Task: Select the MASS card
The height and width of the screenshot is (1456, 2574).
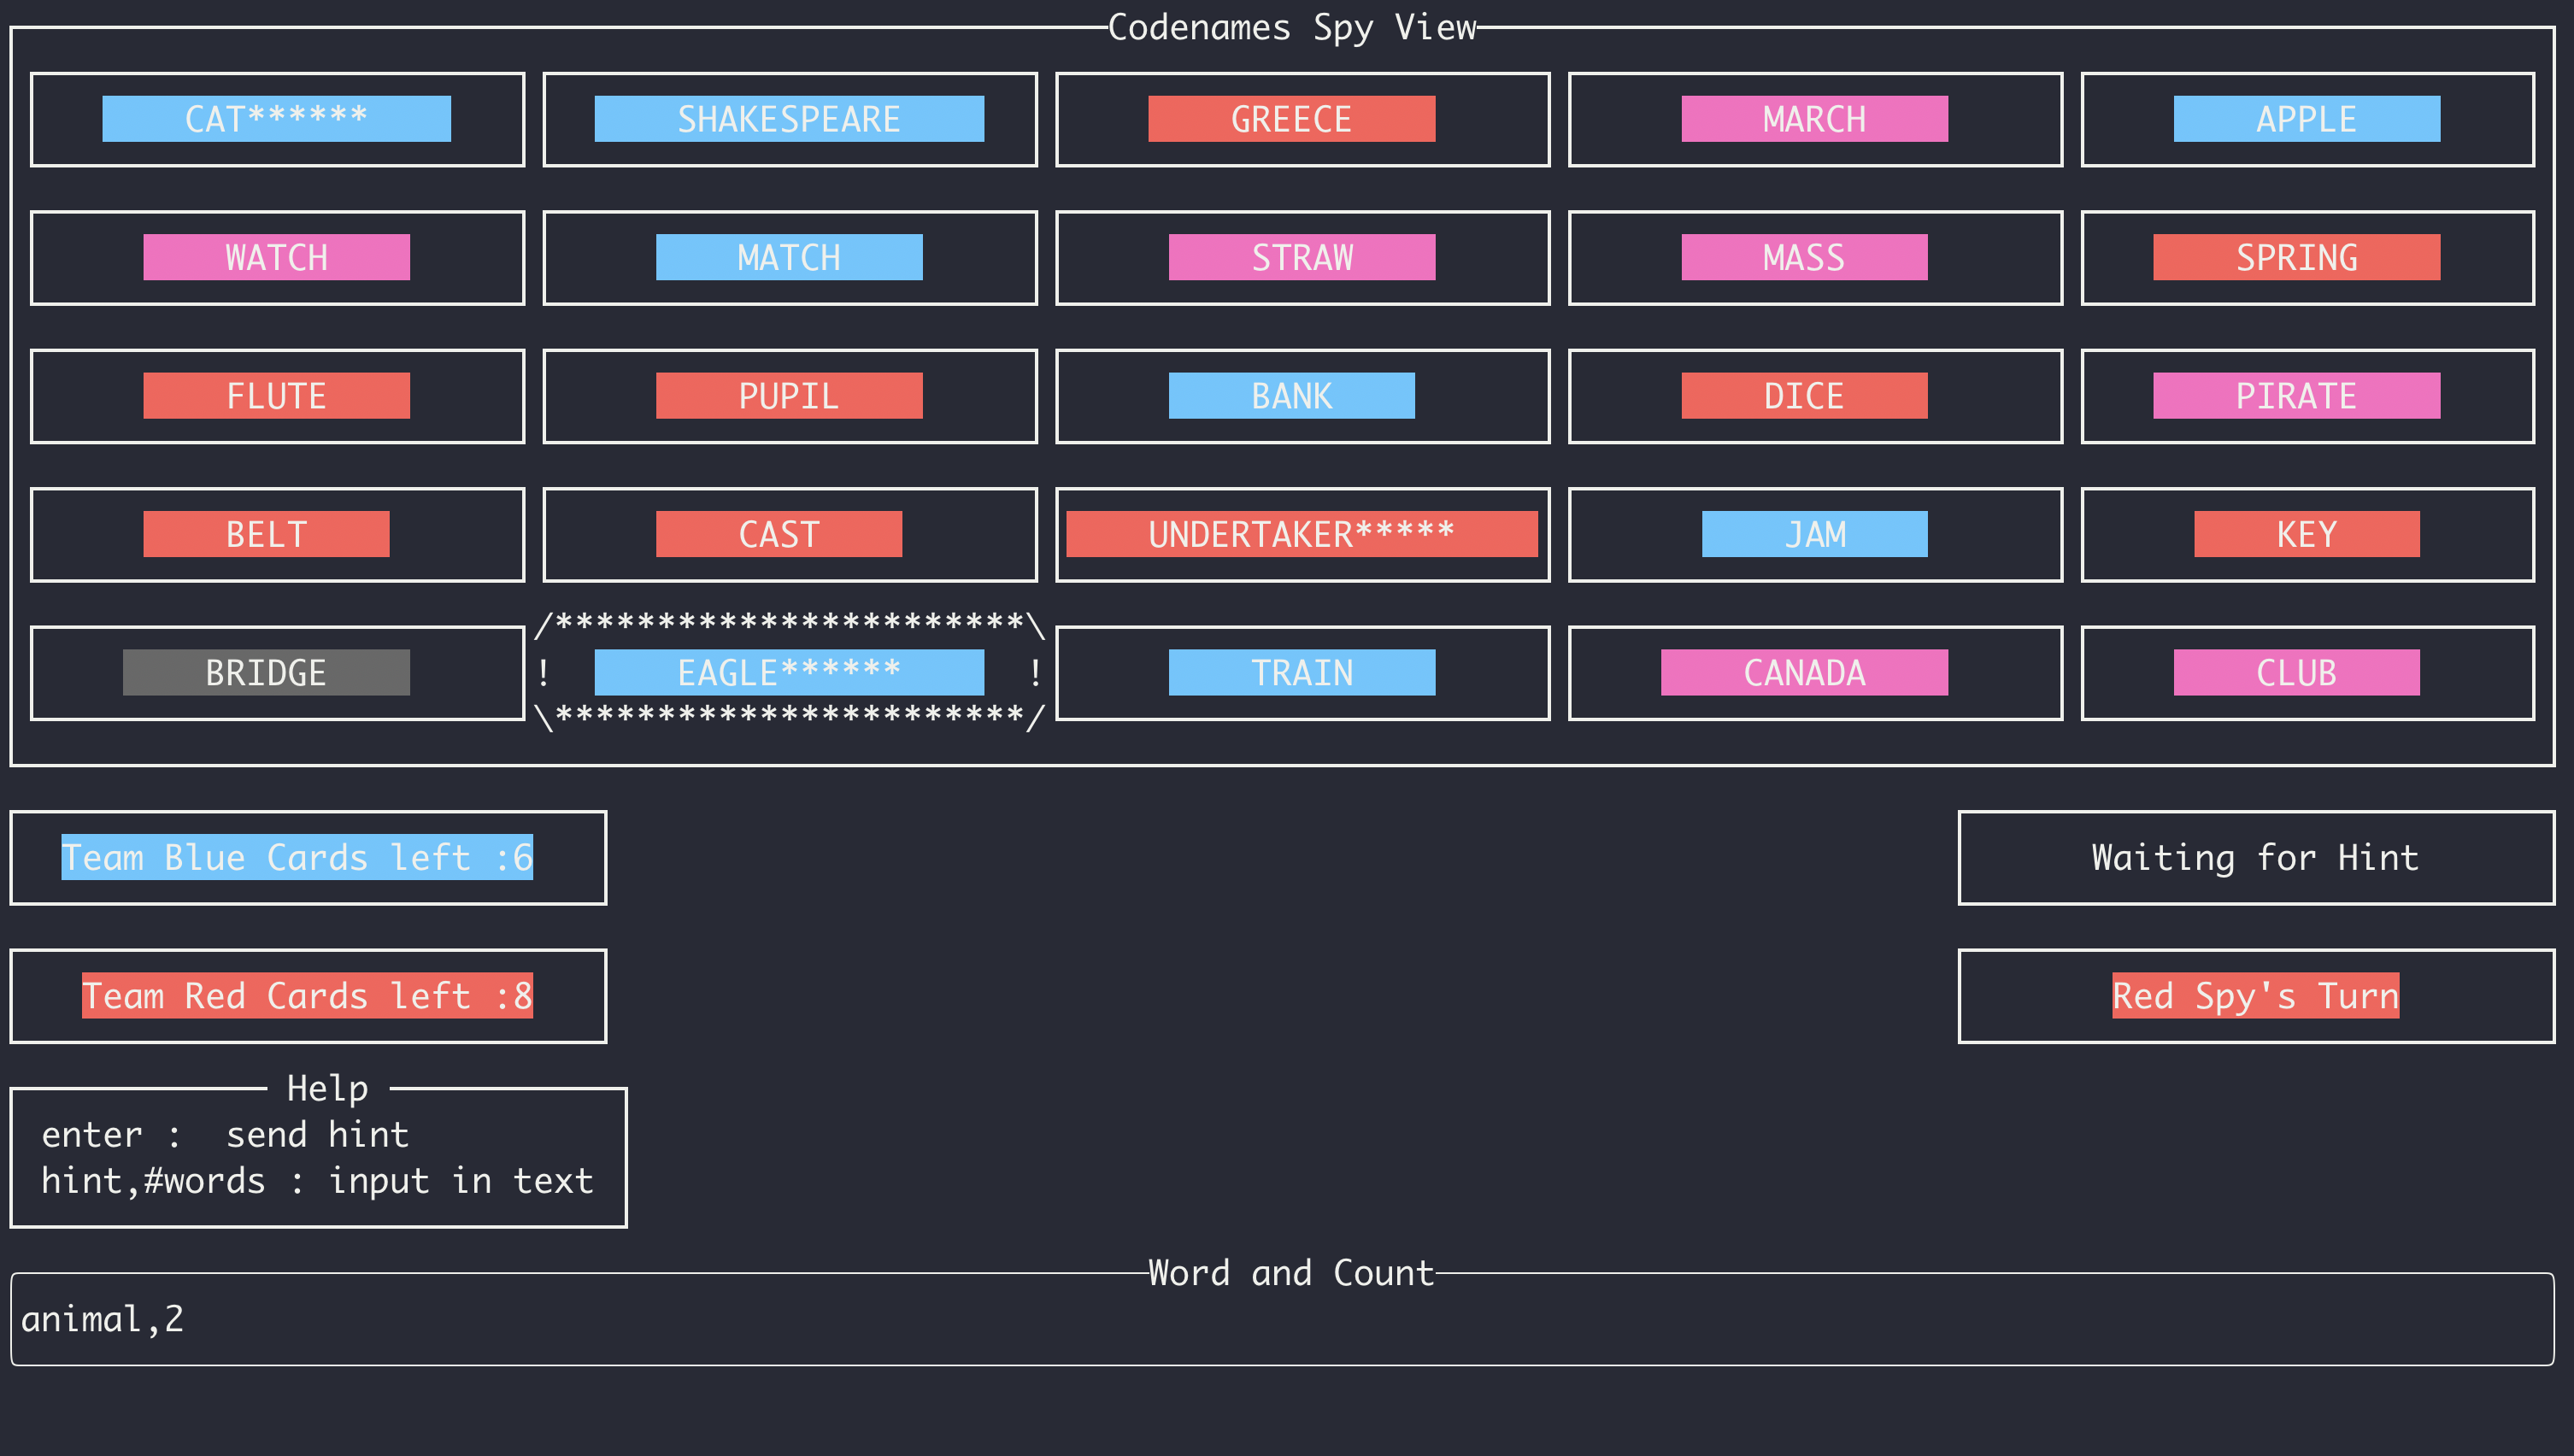Action: click(1815, 257)
